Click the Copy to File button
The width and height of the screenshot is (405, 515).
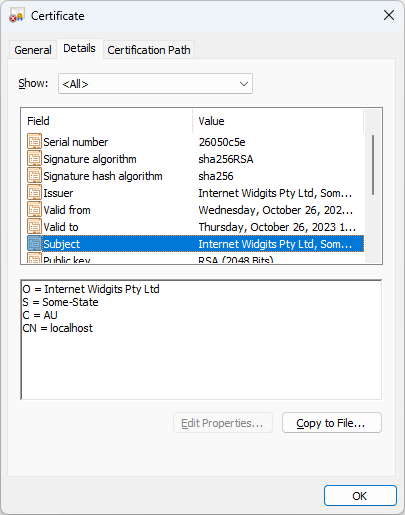coord(332,423)
